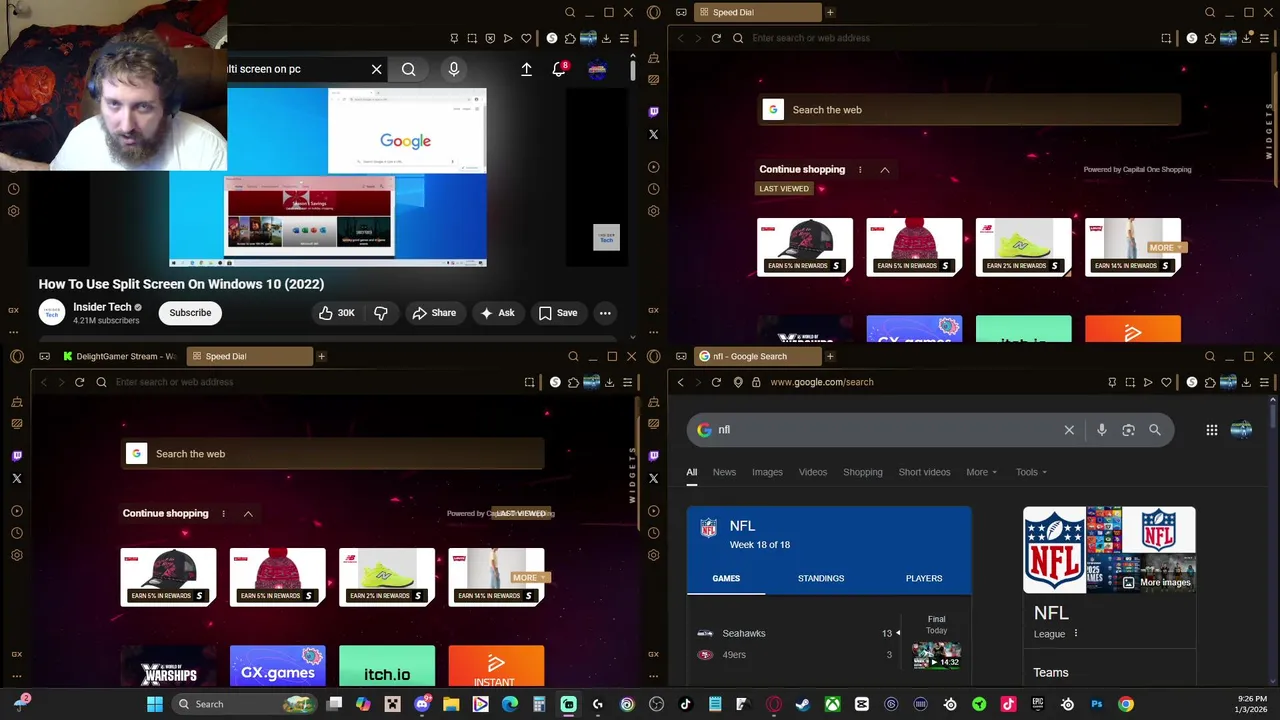Search by voice in Google
The image size is (1280, 720).
pos(1101,430)
